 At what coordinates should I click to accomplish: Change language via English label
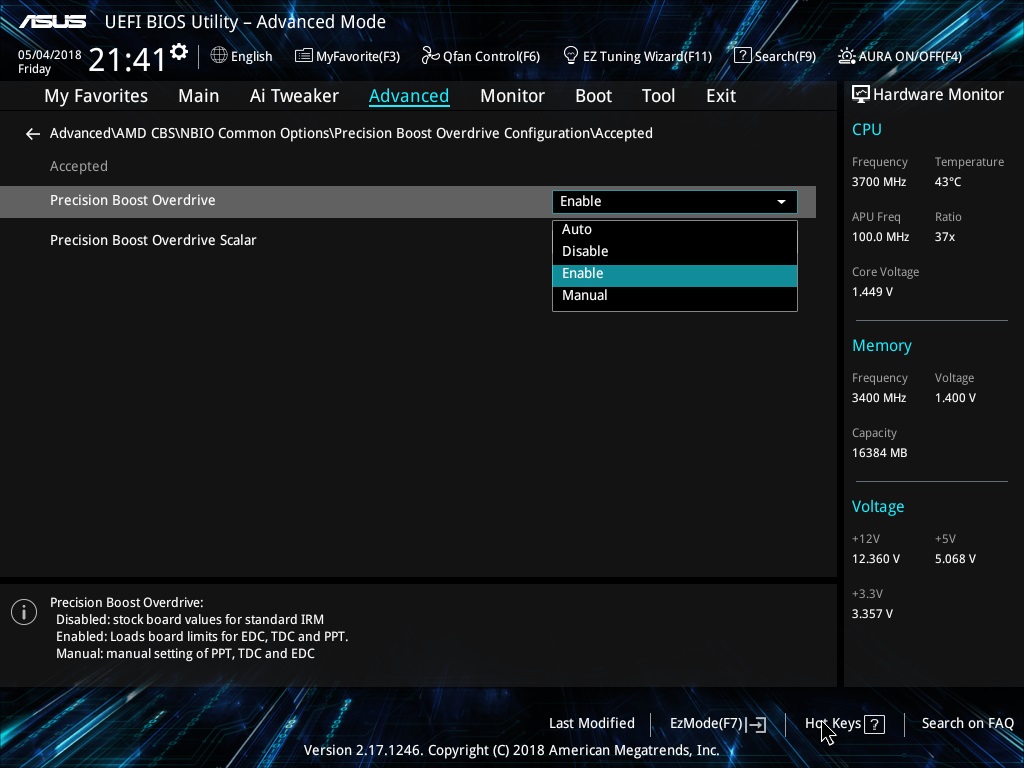[x=251, y=56]
